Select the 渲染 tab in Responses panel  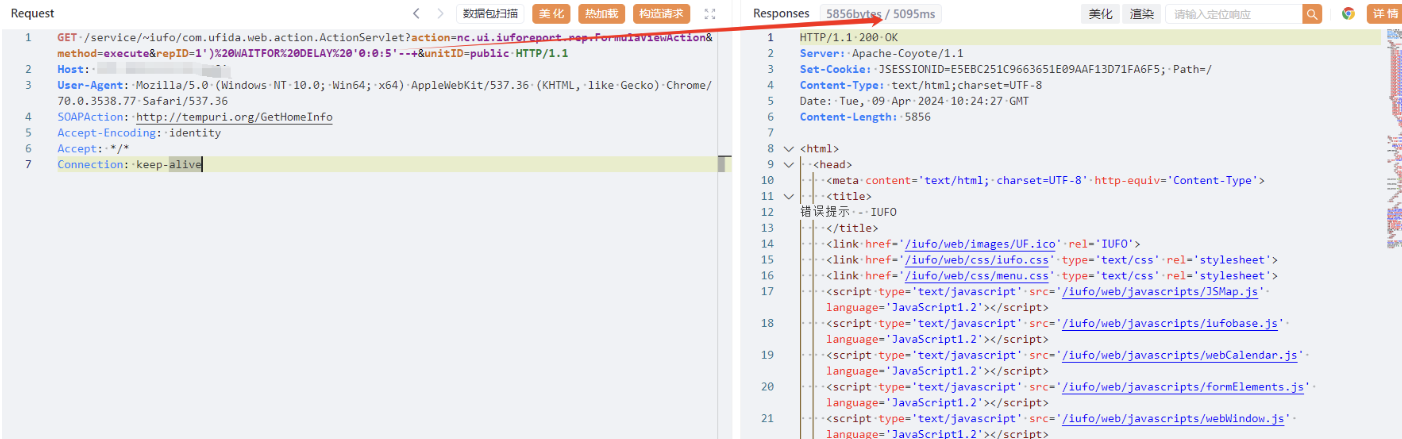tap(1141, 14)
